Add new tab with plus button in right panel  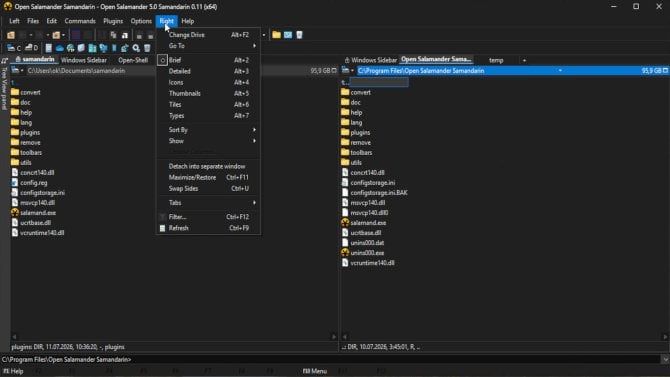pos(524,60)
